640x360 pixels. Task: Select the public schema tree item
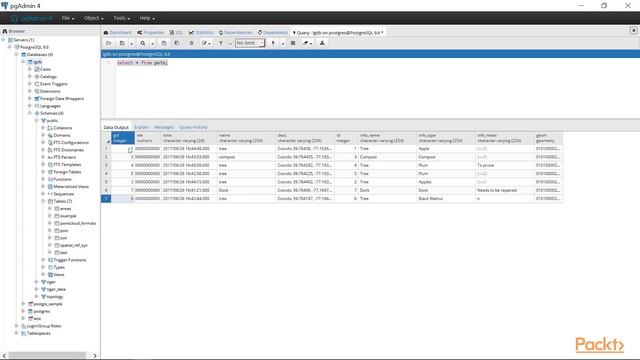click(52, 121)
